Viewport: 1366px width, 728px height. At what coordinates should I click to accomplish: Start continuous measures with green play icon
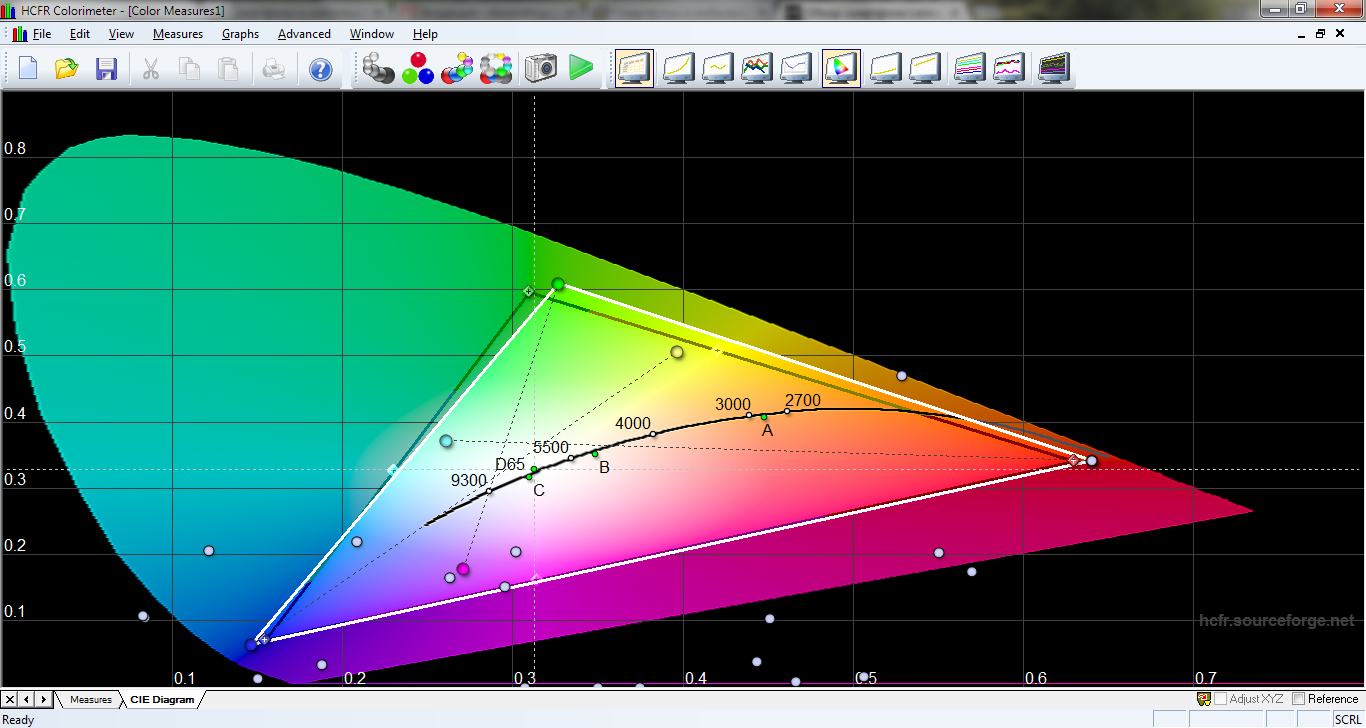(x=581, y=69)
